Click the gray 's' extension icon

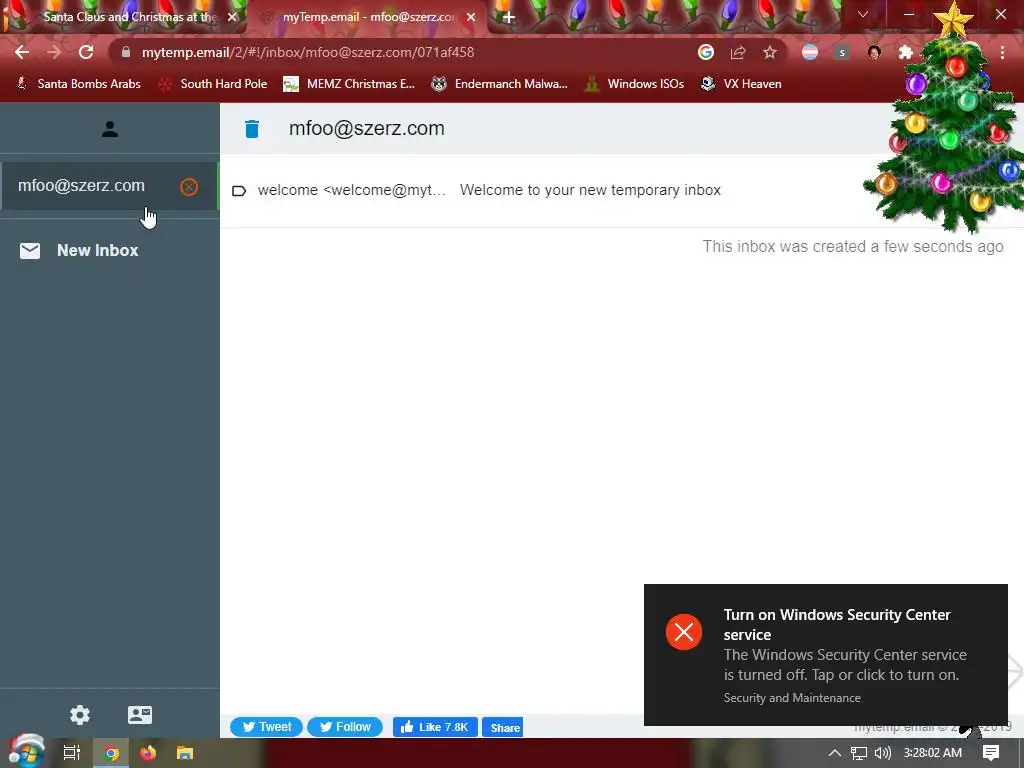pyautogui.click(x=842, y=52)
